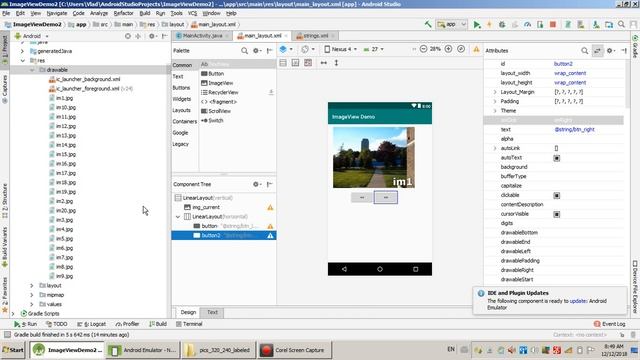Expand the Layout_Margin attribute
The width and height of the screenshot is (640, 360).
click(x=495, y=92)
